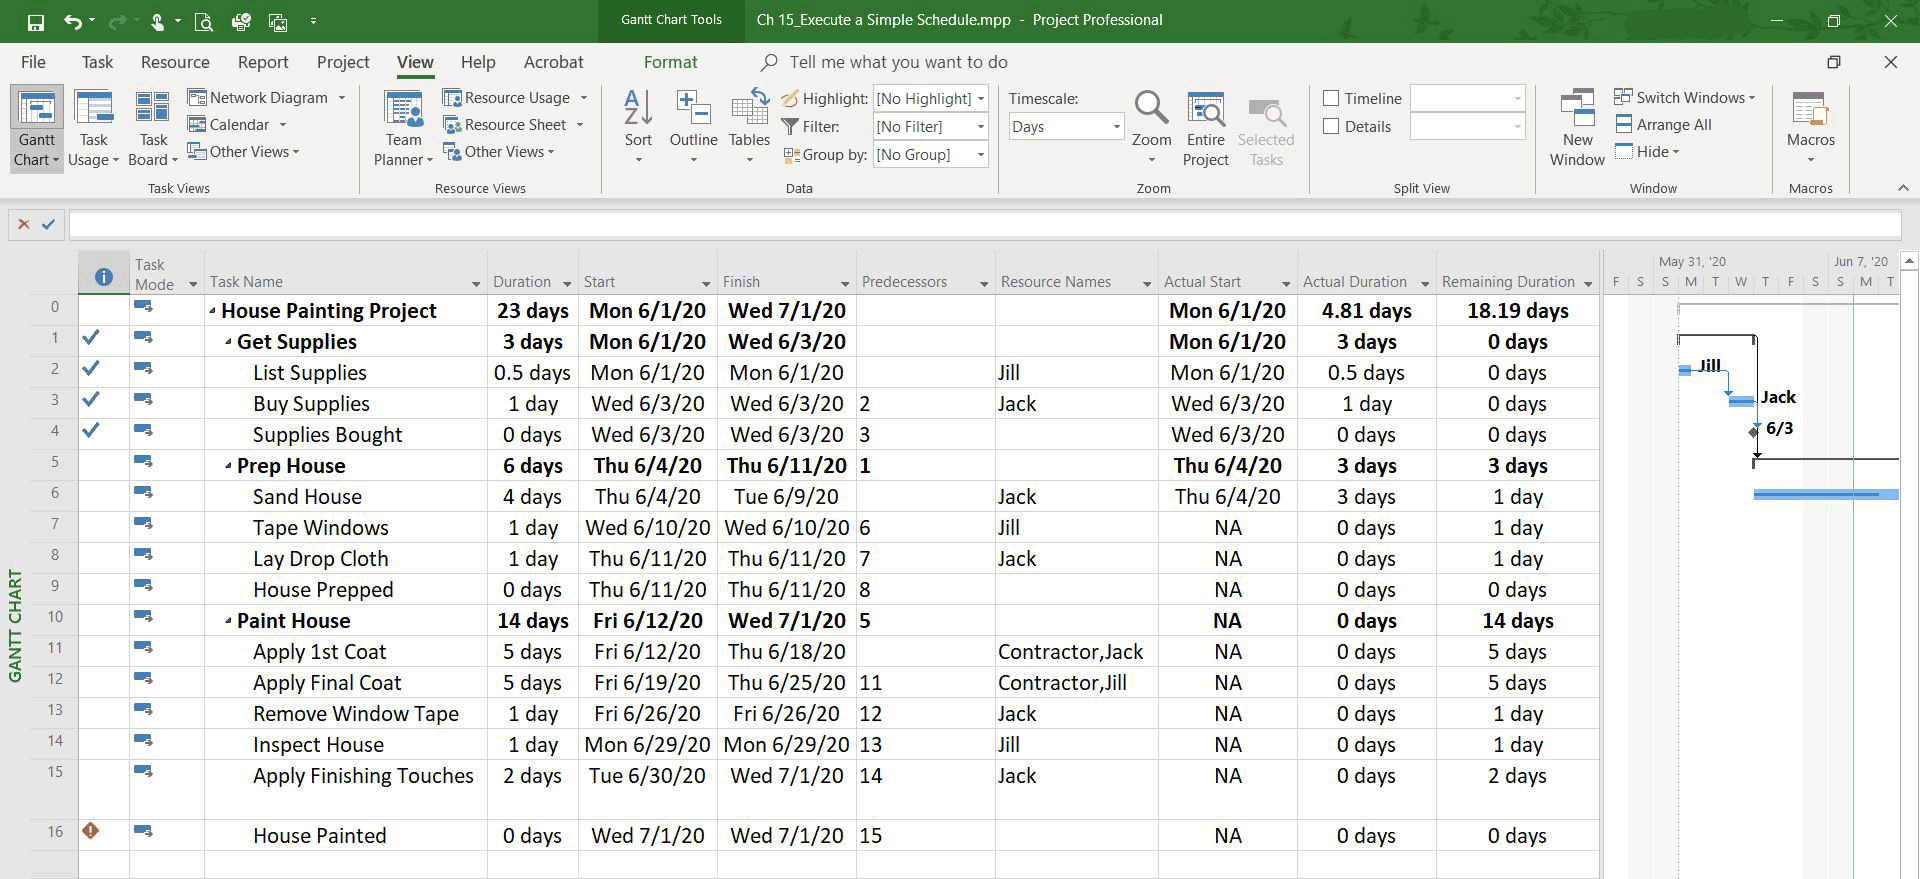1920x879 pixels.
Task: Click Tell me what you want to do
Action: [x=898, y=62]
